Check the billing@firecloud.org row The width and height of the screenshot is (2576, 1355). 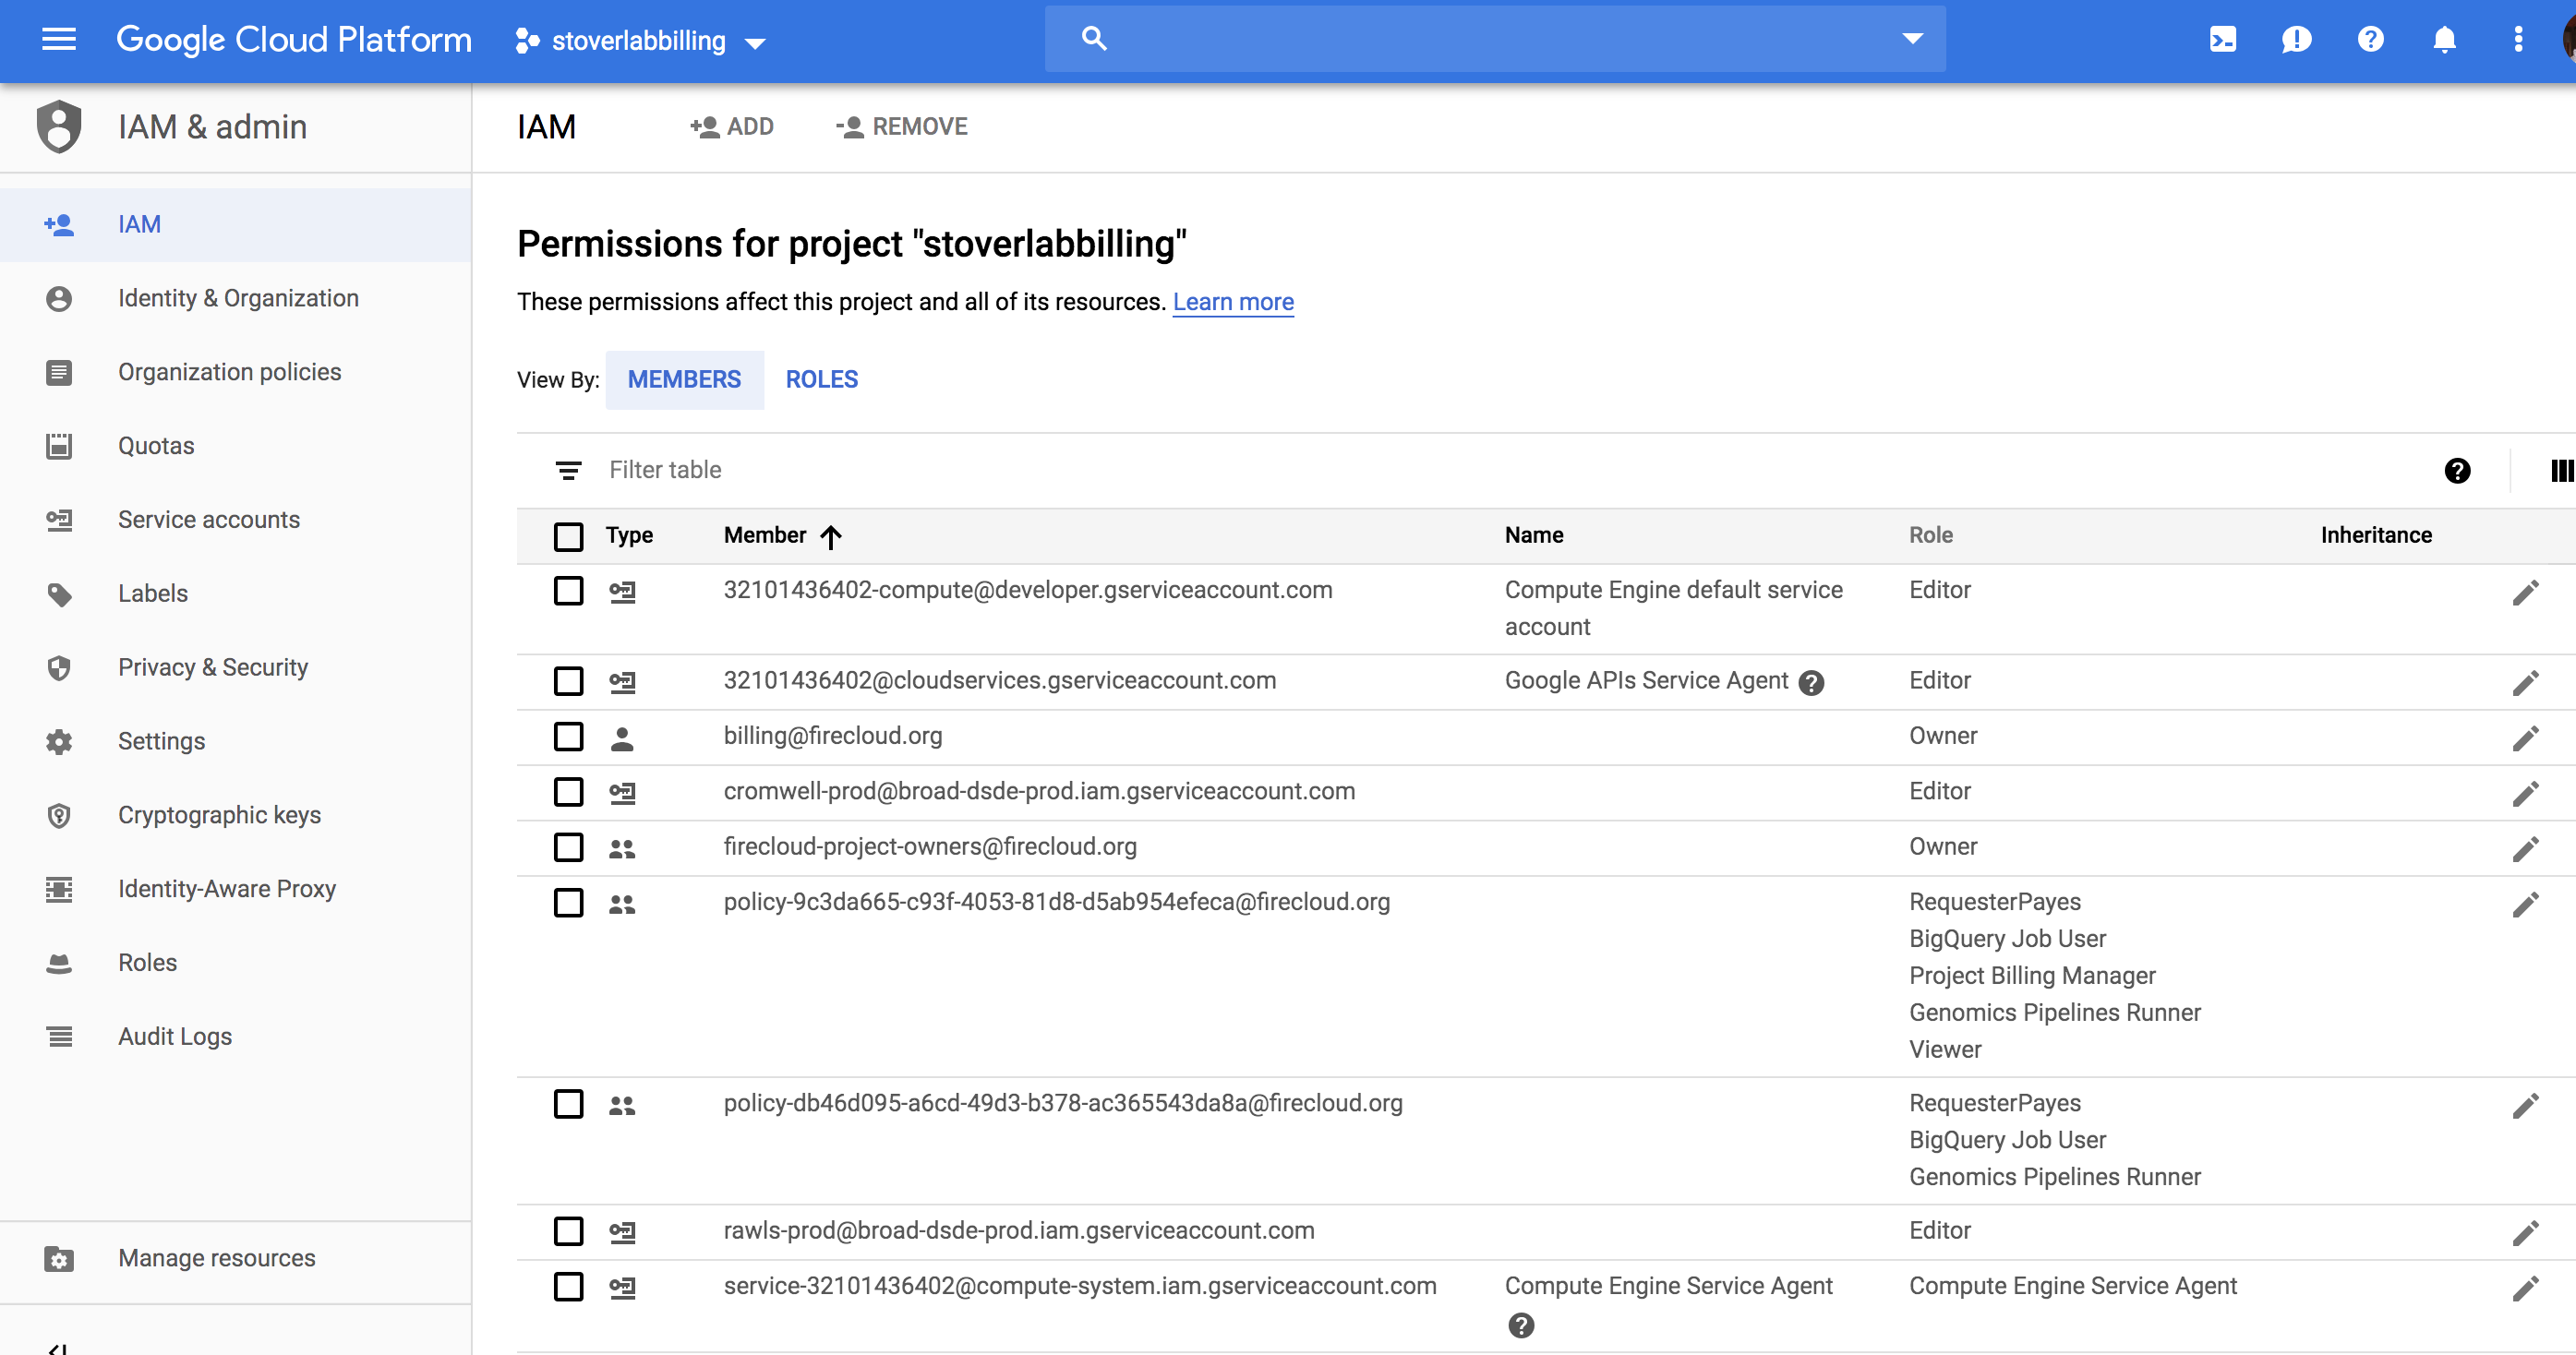coord(568,736)
